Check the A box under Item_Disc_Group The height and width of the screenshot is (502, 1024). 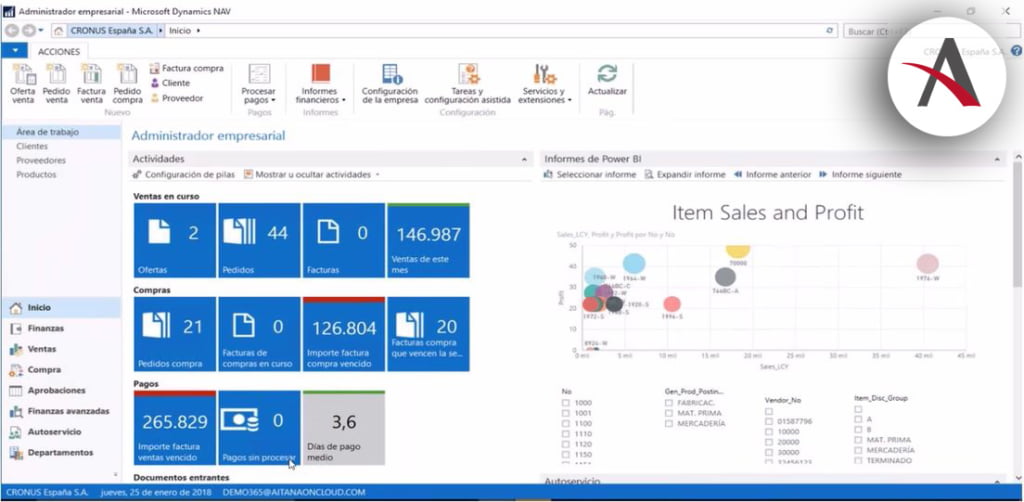tap(858, 419)
